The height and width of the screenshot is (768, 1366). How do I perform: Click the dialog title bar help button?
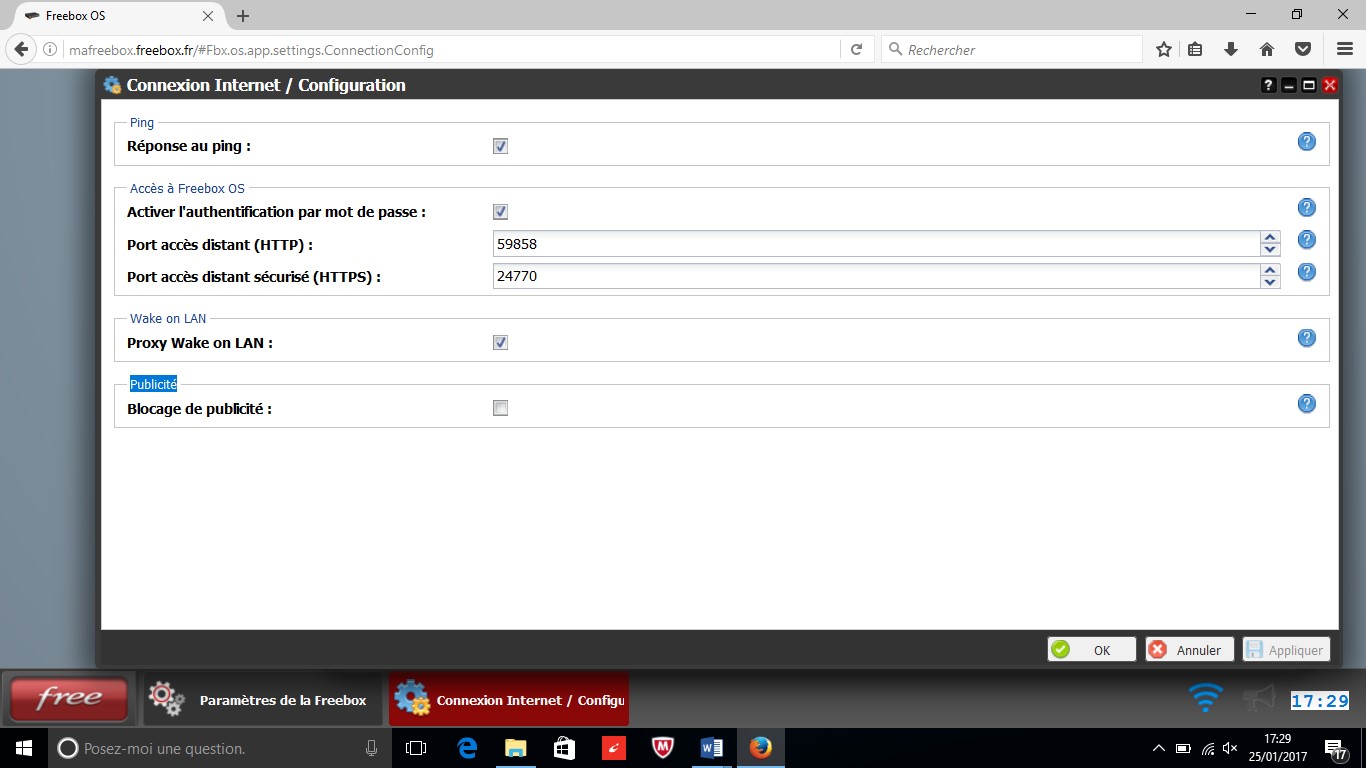(1268, 86)
